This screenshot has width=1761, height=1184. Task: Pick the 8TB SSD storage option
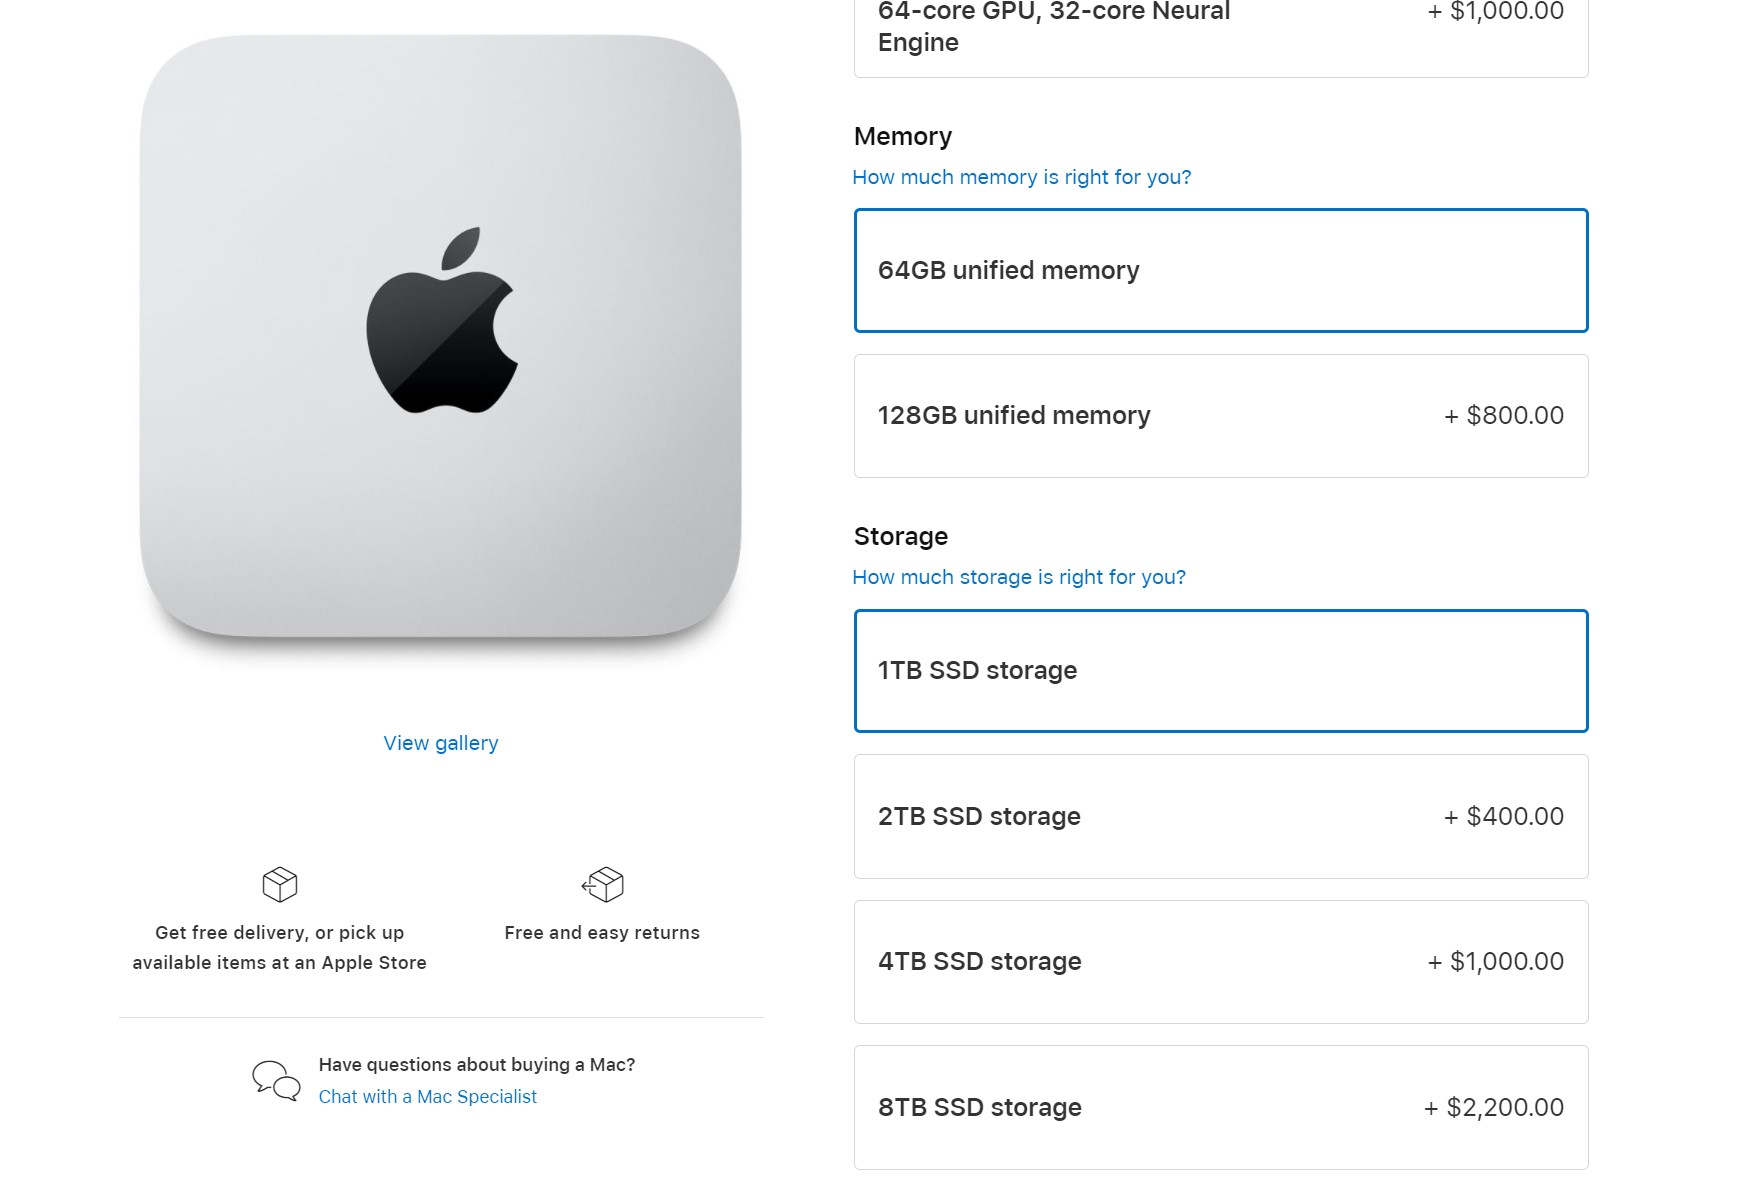pyautogui.click(x=1220, y=1108)
